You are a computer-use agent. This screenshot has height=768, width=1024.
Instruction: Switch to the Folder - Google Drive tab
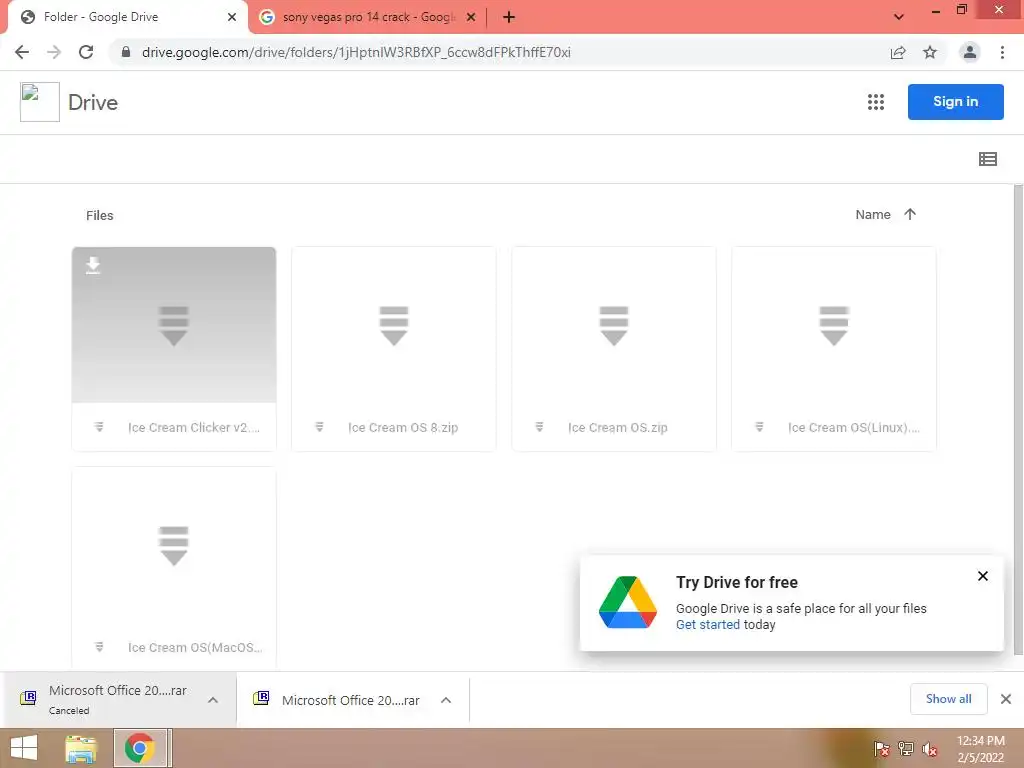click(127, 17)
